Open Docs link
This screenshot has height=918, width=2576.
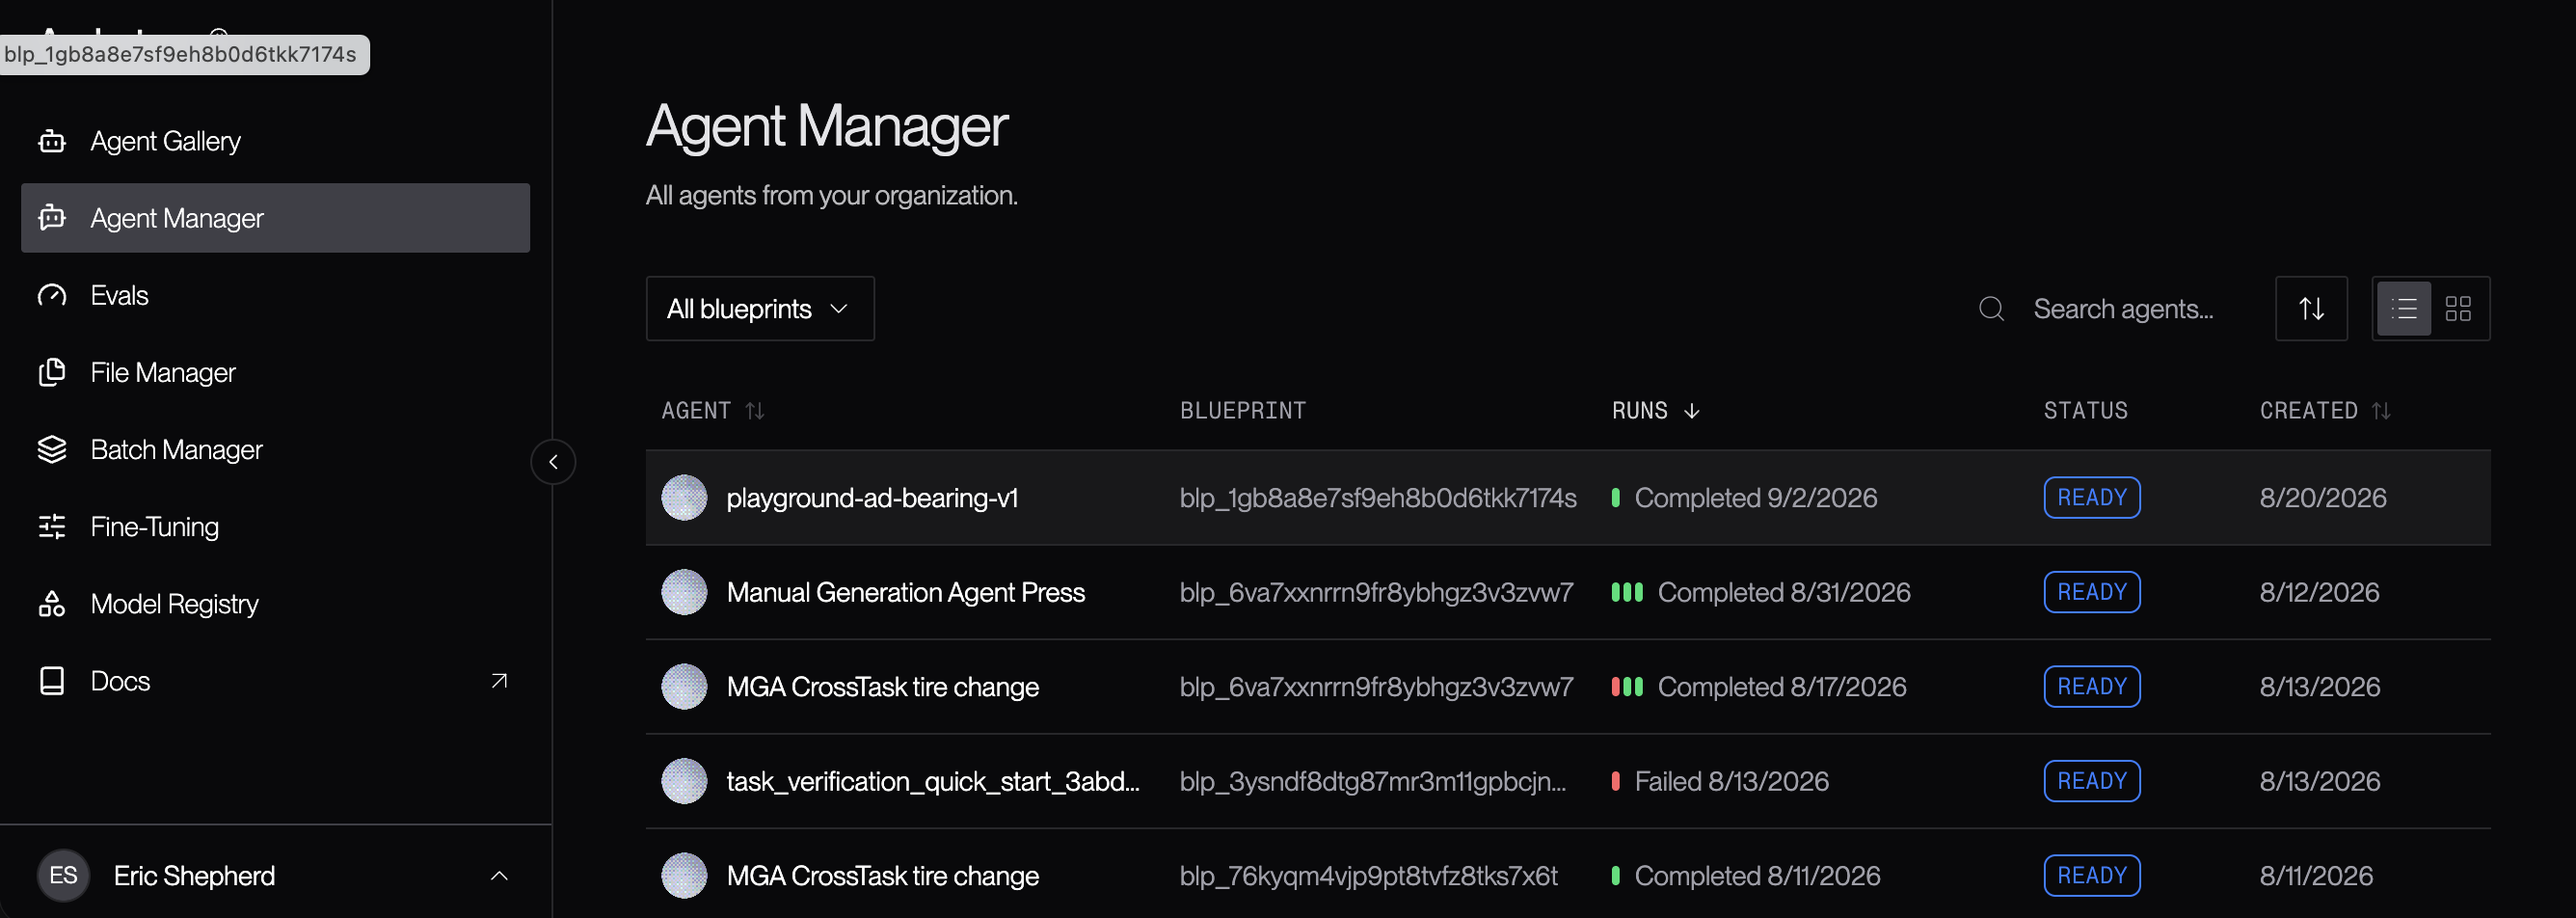click(275, 680)
